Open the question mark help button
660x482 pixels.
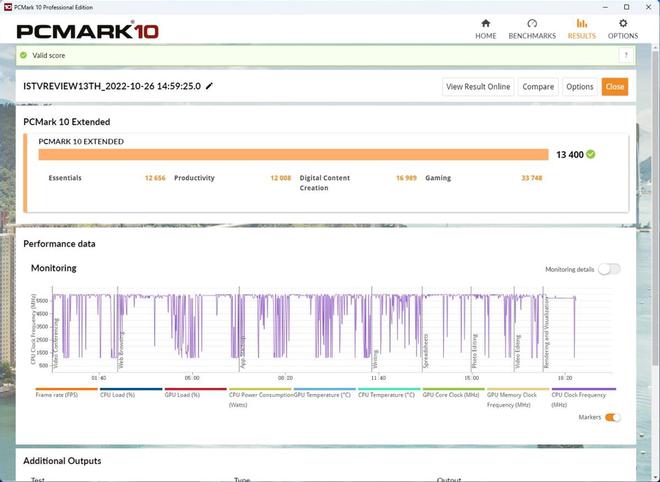point(626,55)
